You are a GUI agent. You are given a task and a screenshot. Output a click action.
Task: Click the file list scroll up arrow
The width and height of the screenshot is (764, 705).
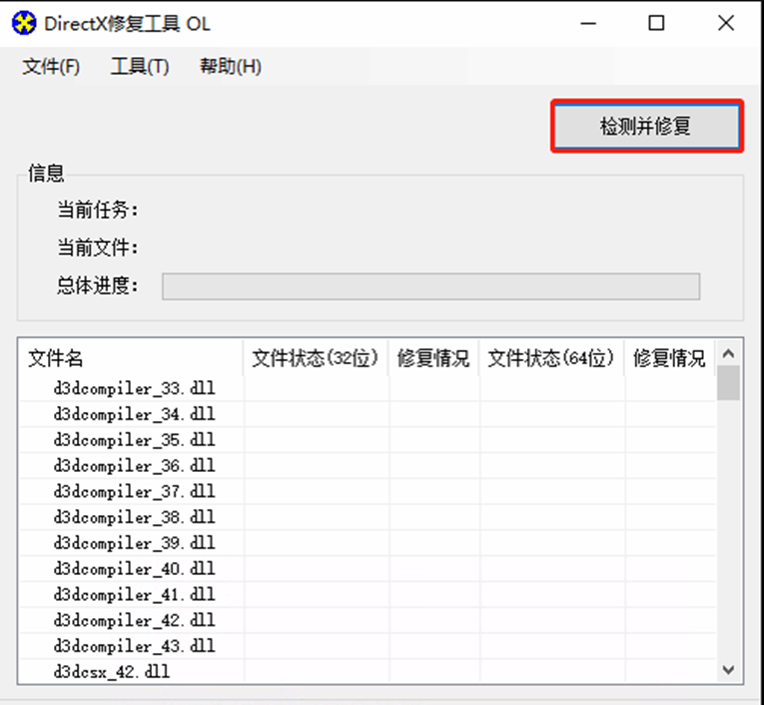pyautogui.click(x=728, y=353)
